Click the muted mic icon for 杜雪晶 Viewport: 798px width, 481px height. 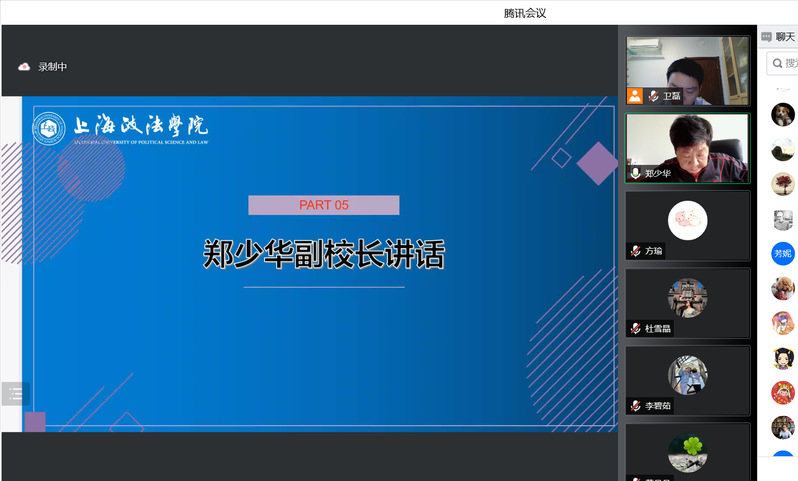tap(635, 328)
